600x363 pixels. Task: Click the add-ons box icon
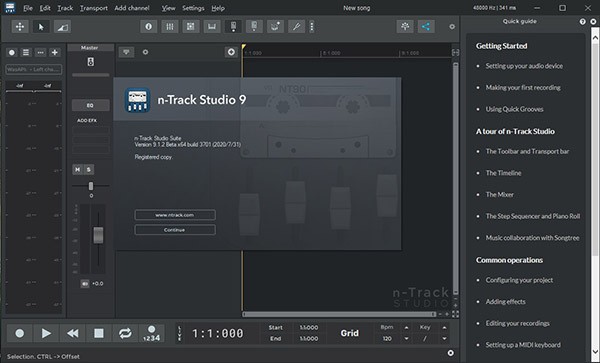tap(275, 26)
